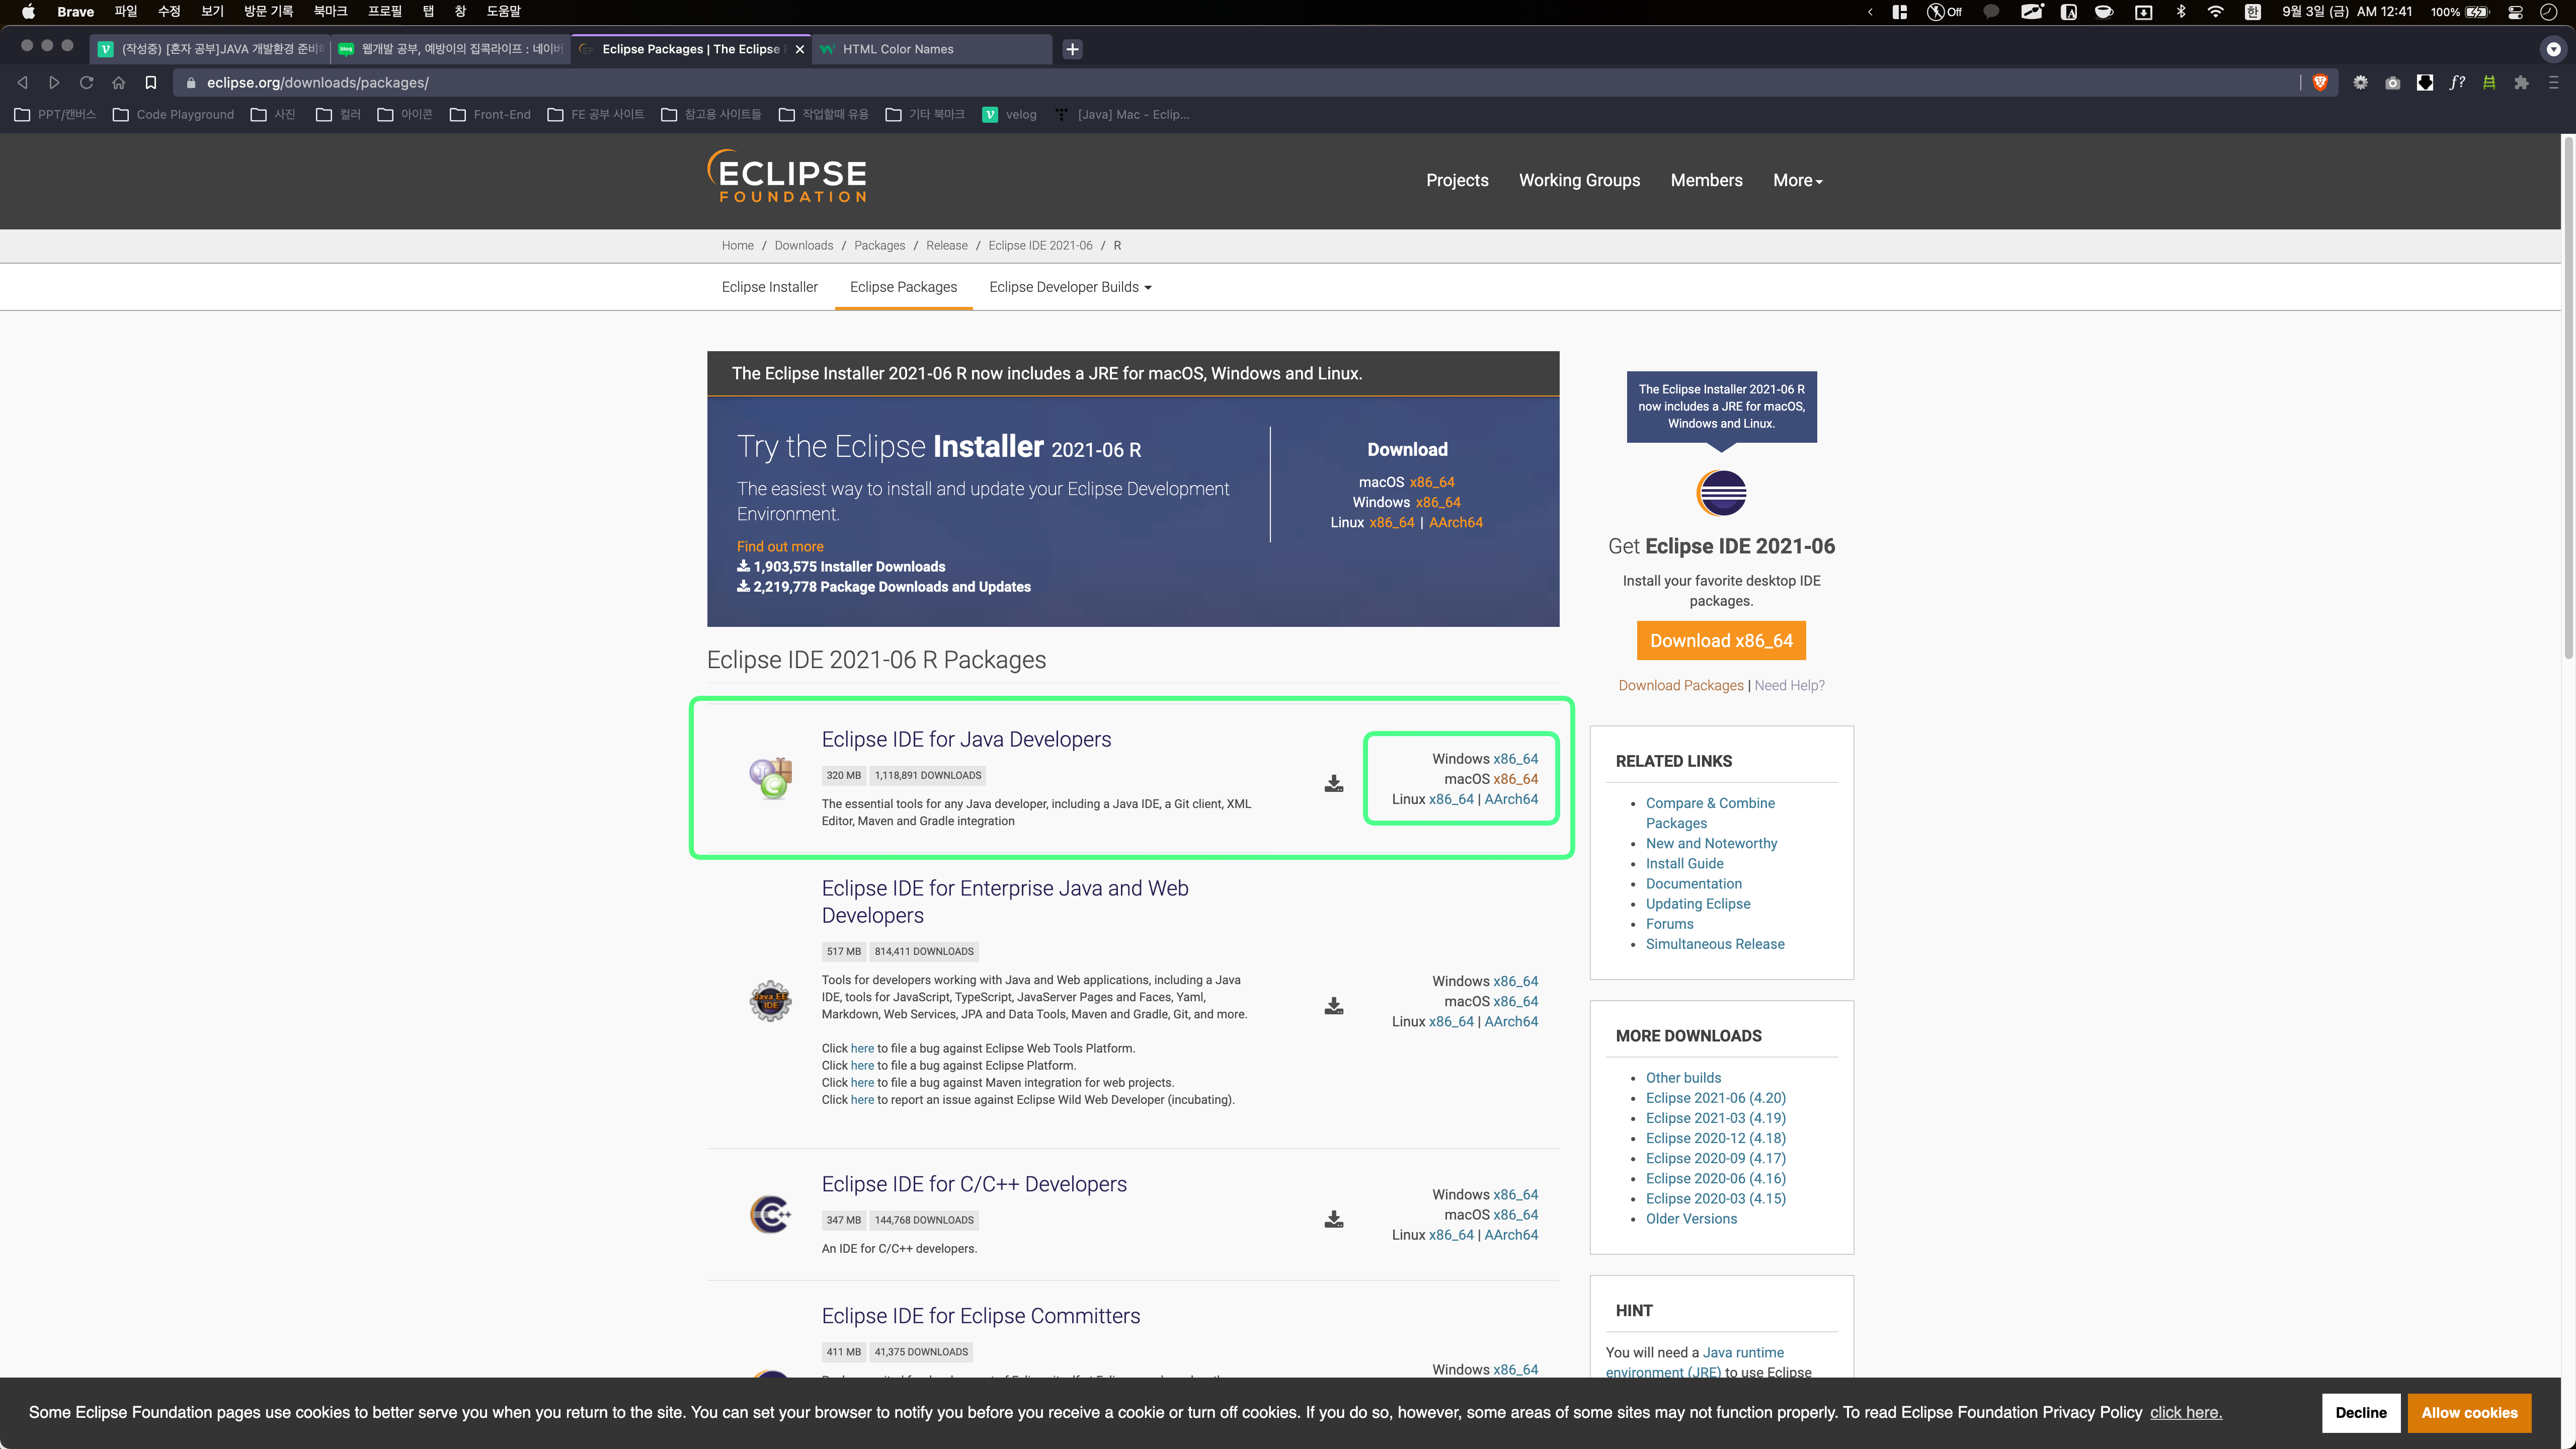Click the gear extension icon in toolbar

tap(2360, 83)
